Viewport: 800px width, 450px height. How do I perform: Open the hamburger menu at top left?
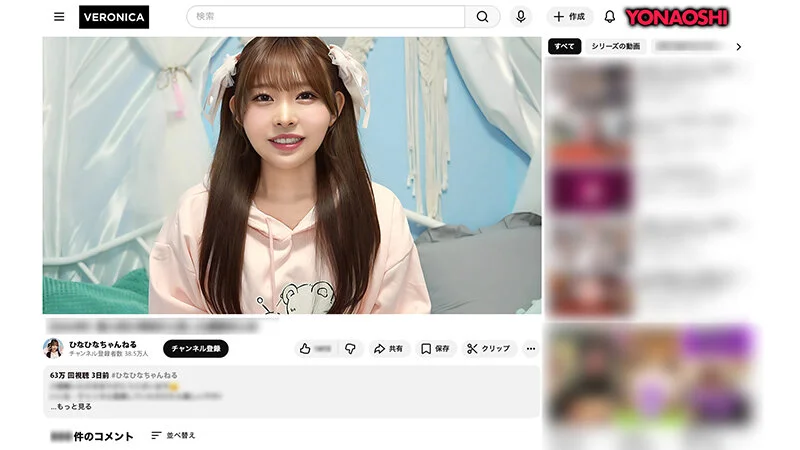(59, 17)
